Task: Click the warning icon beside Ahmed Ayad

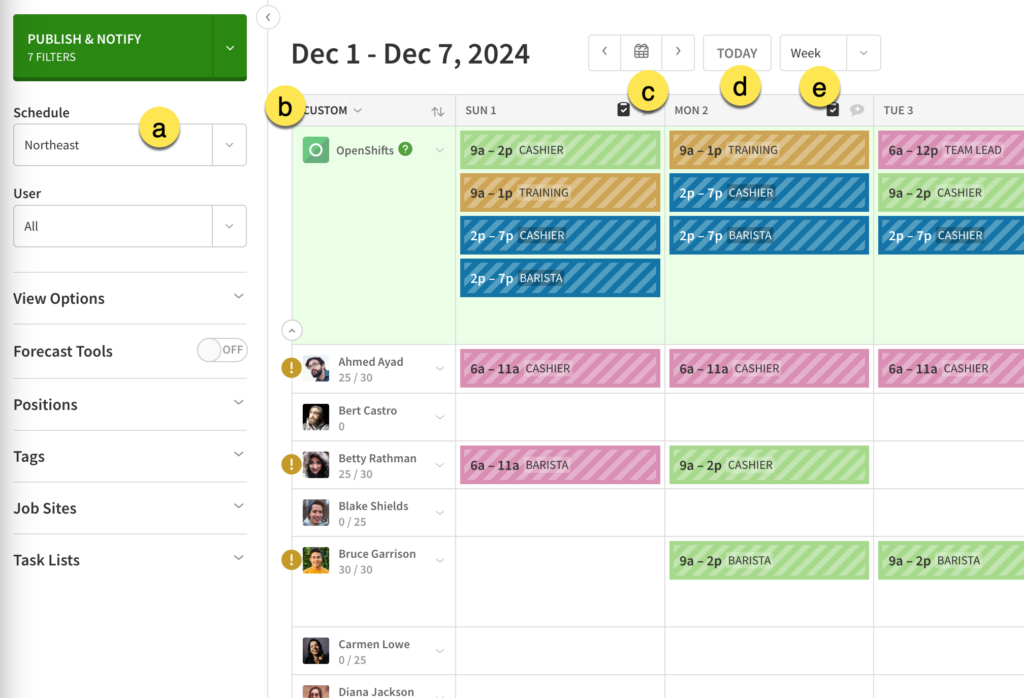Action: click(291, 367)
